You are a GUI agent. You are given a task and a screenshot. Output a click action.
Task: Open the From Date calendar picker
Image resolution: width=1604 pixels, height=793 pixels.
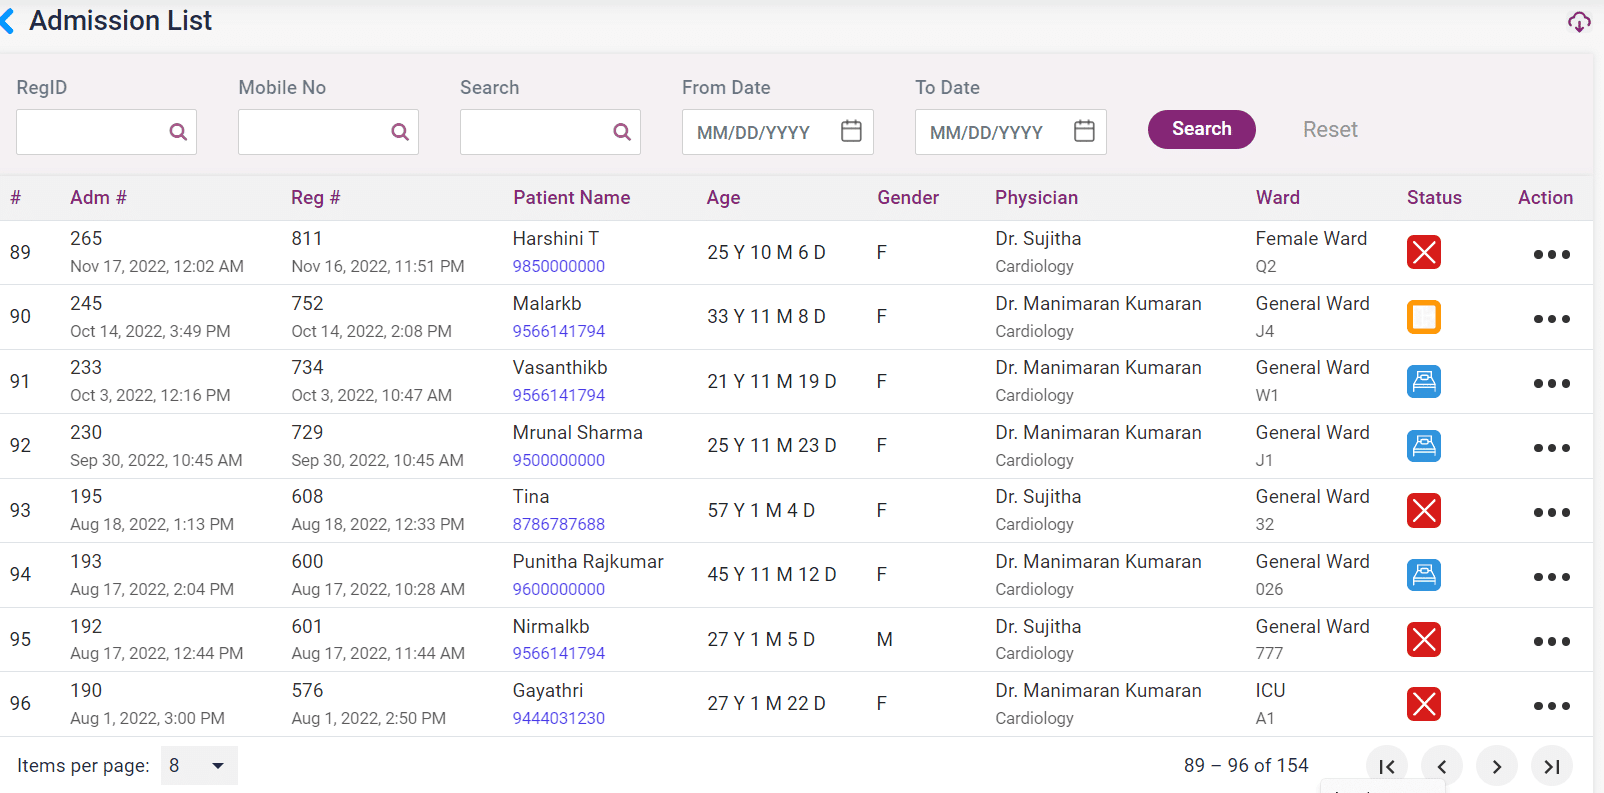pos(851,131)
